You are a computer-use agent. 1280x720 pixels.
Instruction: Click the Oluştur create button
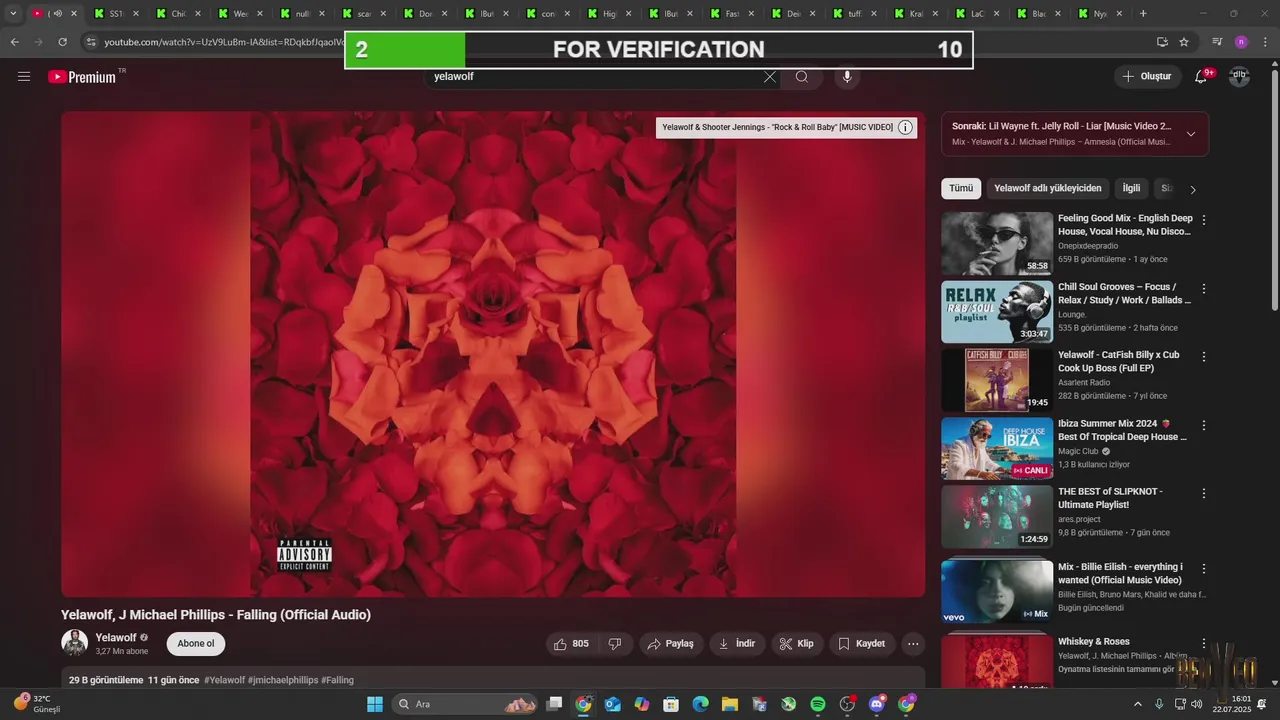coord(1146,76)
